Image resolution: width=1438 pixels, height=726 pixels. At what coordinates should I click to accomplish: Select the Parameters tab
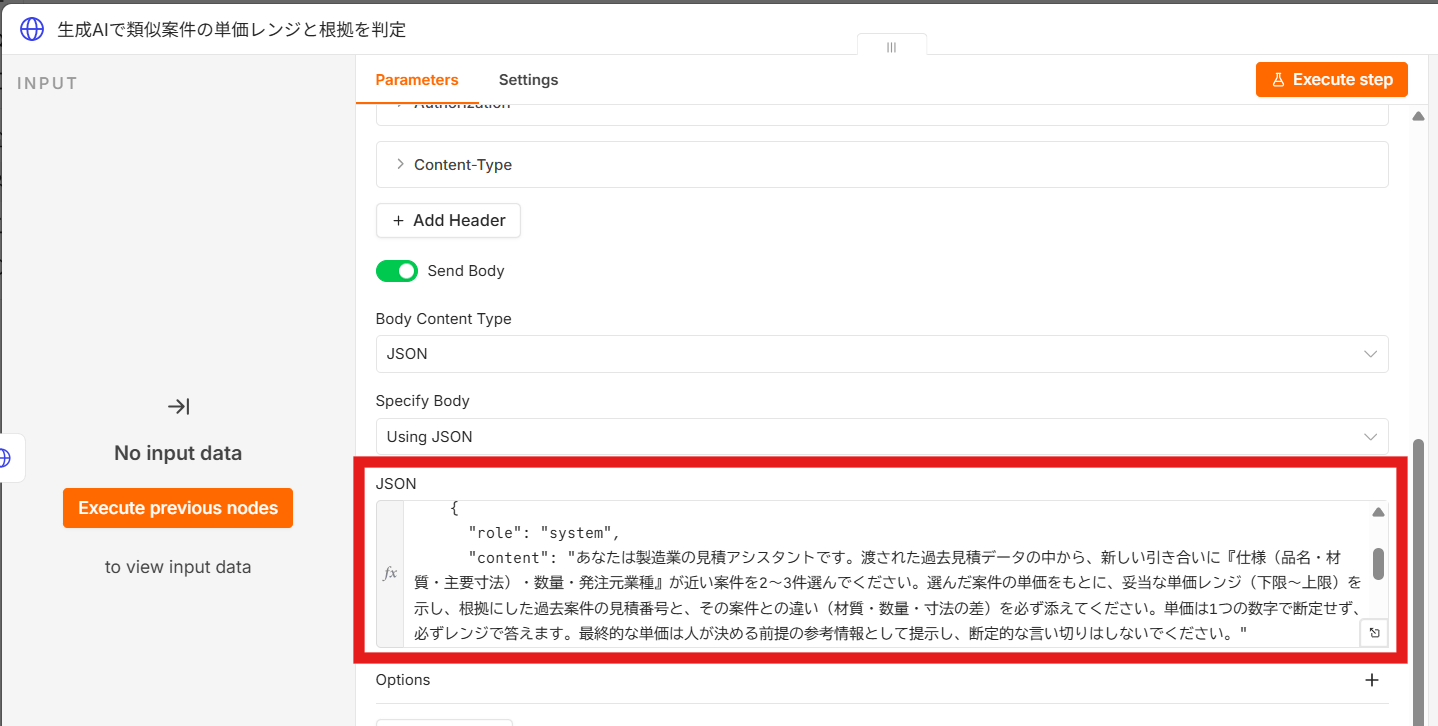point(417,80)
